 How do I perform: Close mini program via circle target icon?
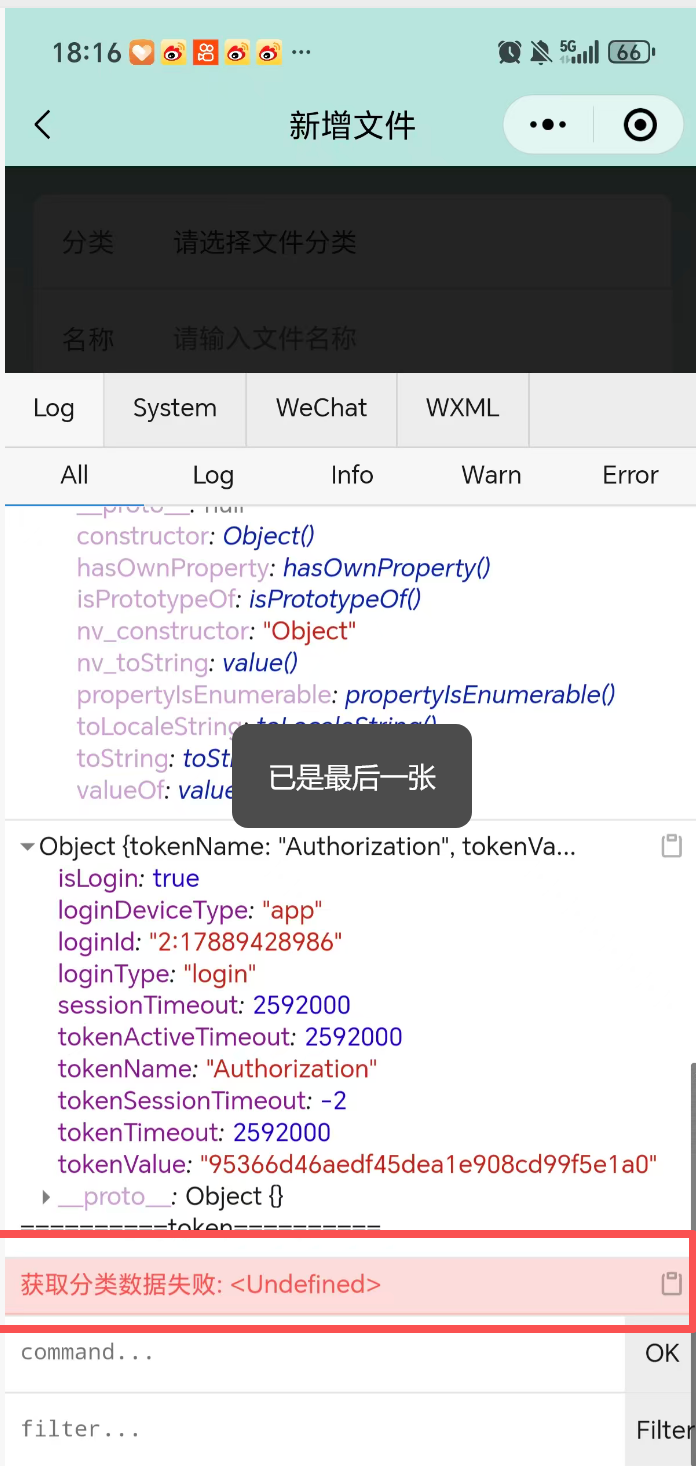tap(640, 125)
